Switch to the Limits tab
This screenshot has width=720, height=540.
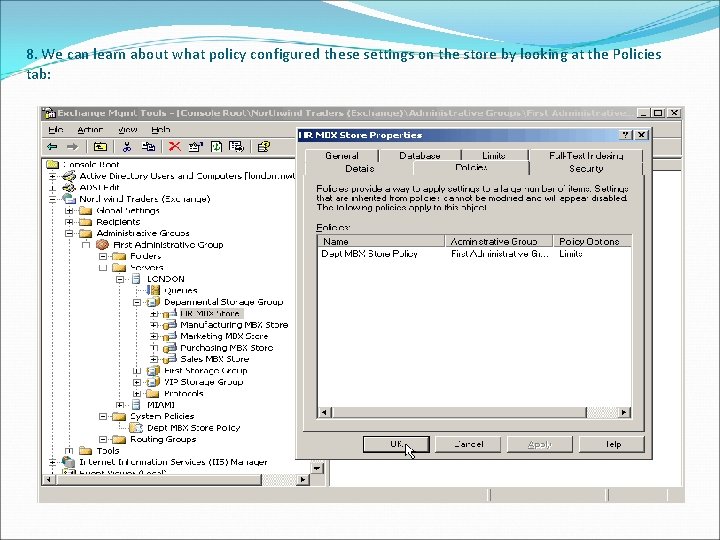(x=494, y=156)
